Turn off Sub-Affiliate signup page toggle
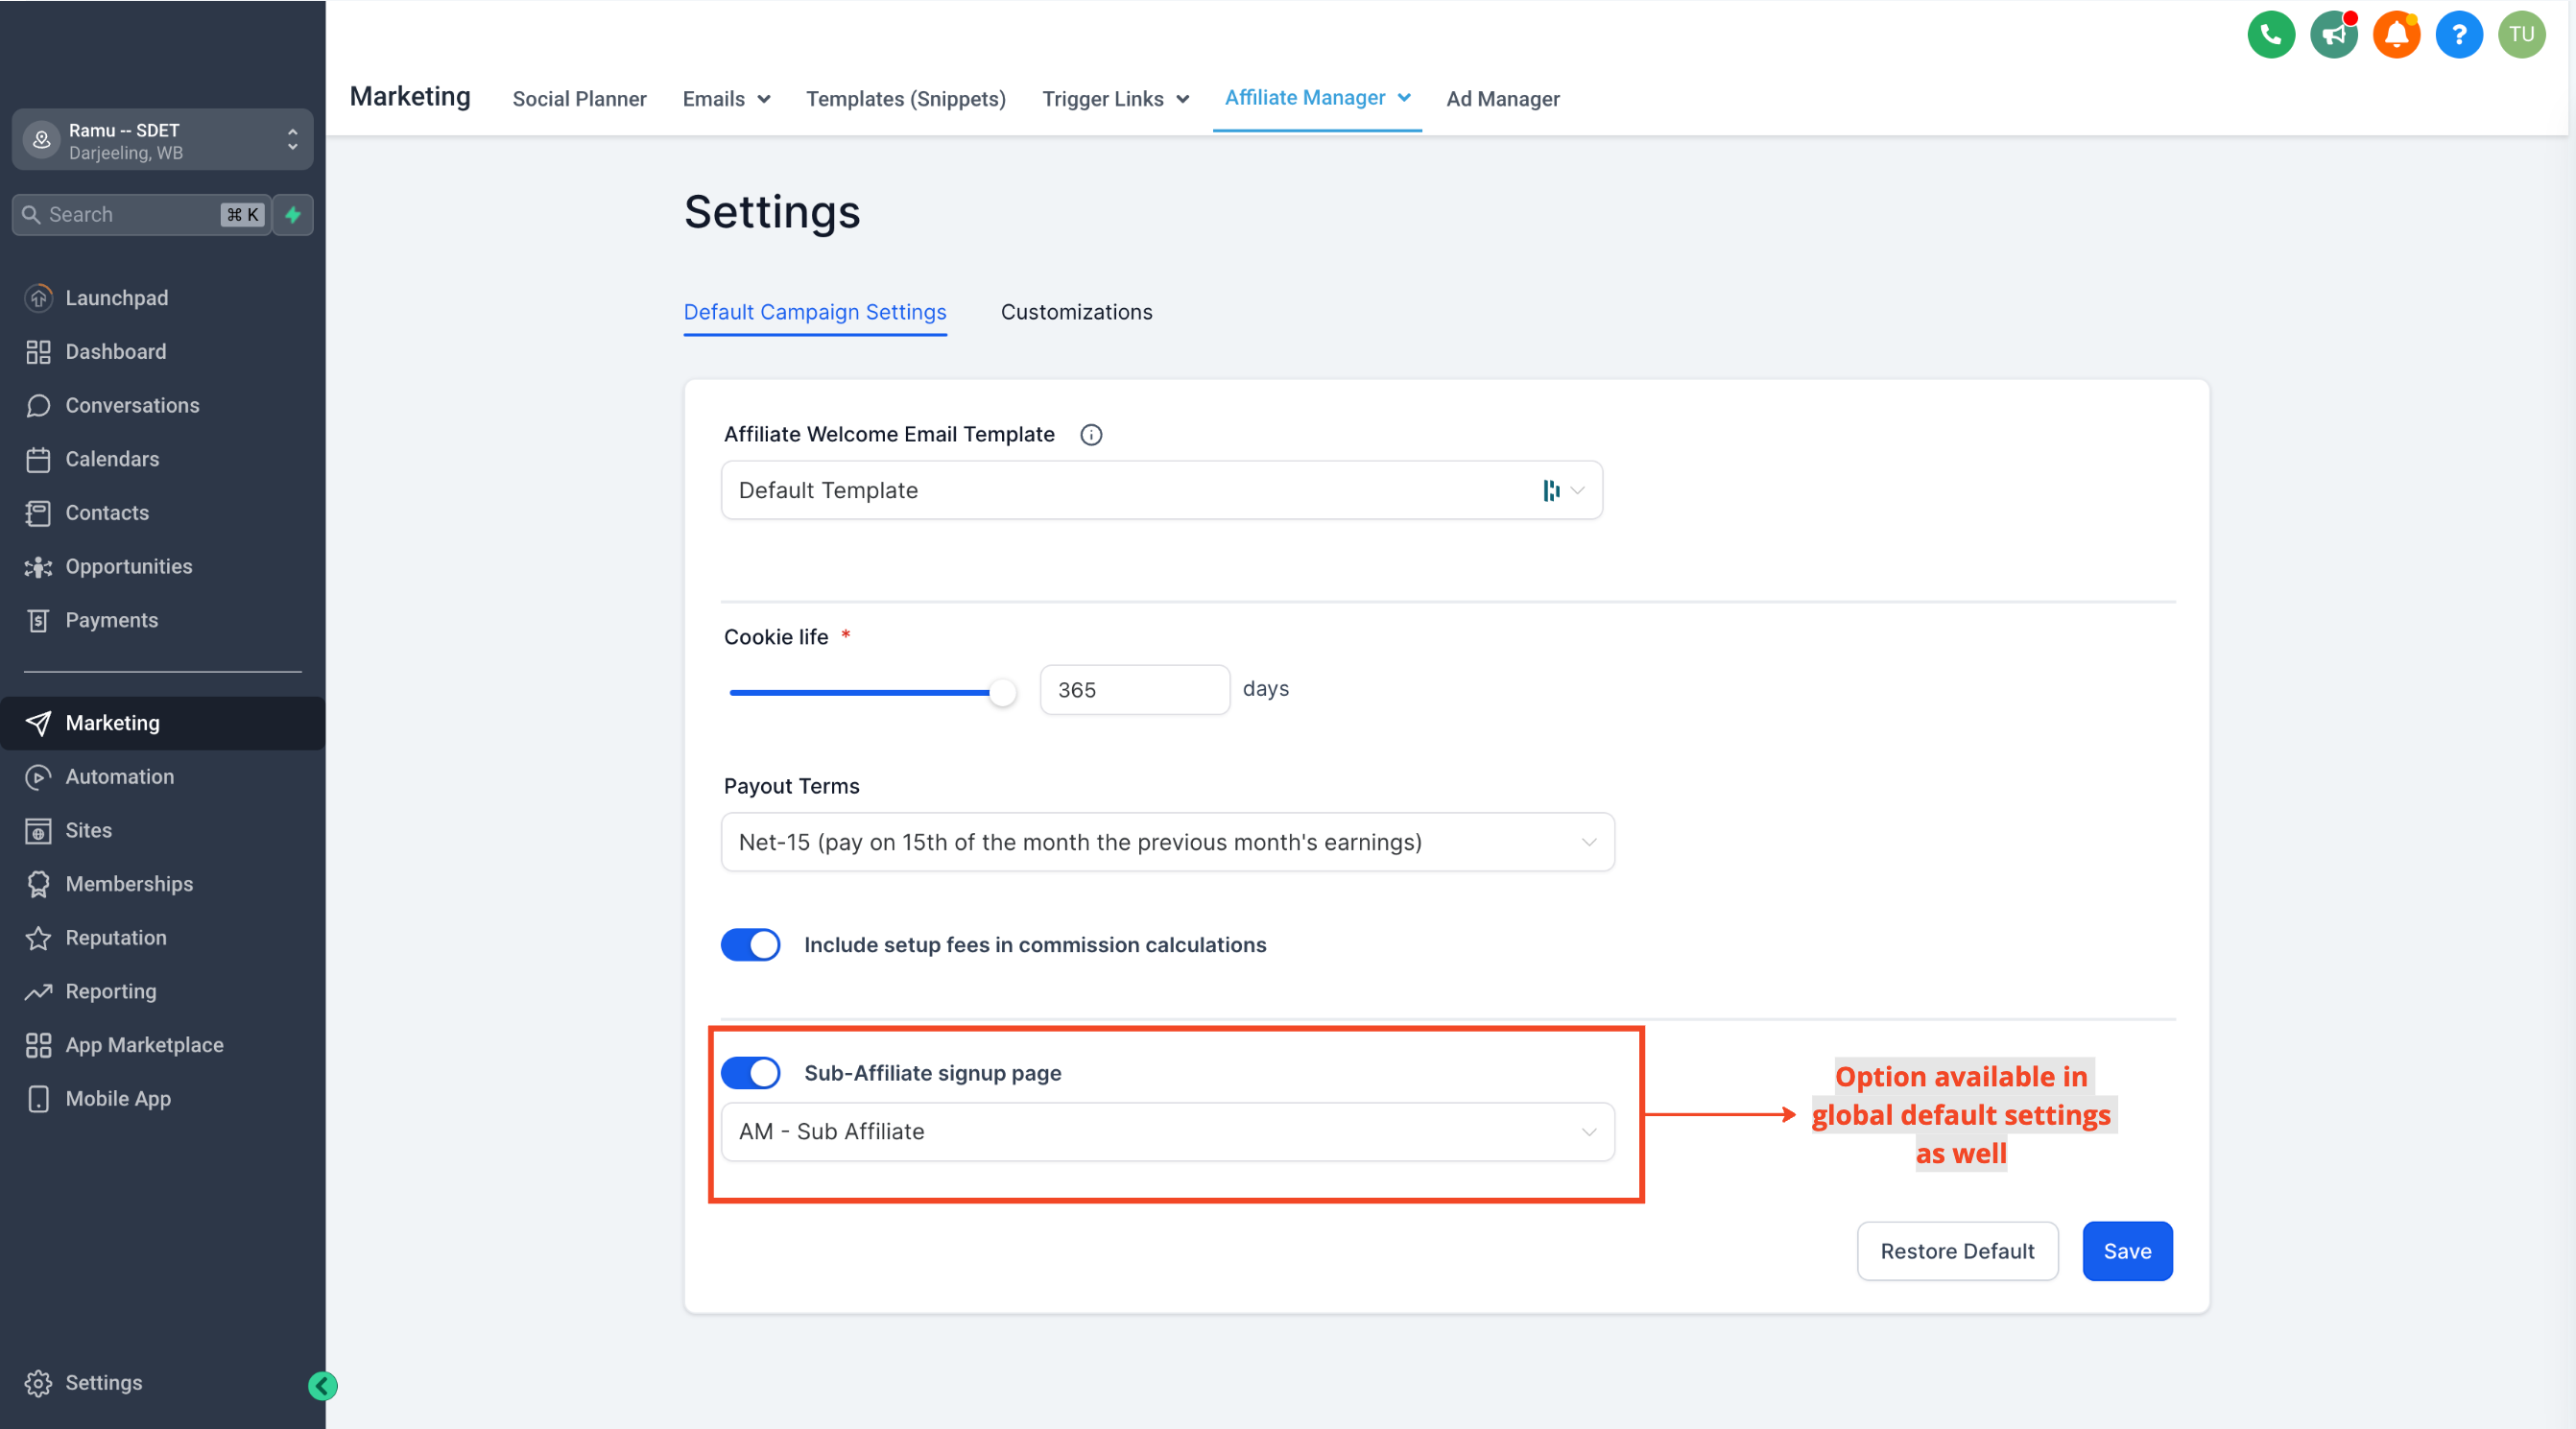The width and height of the screenshot is (2576, 1429). 750,1072
